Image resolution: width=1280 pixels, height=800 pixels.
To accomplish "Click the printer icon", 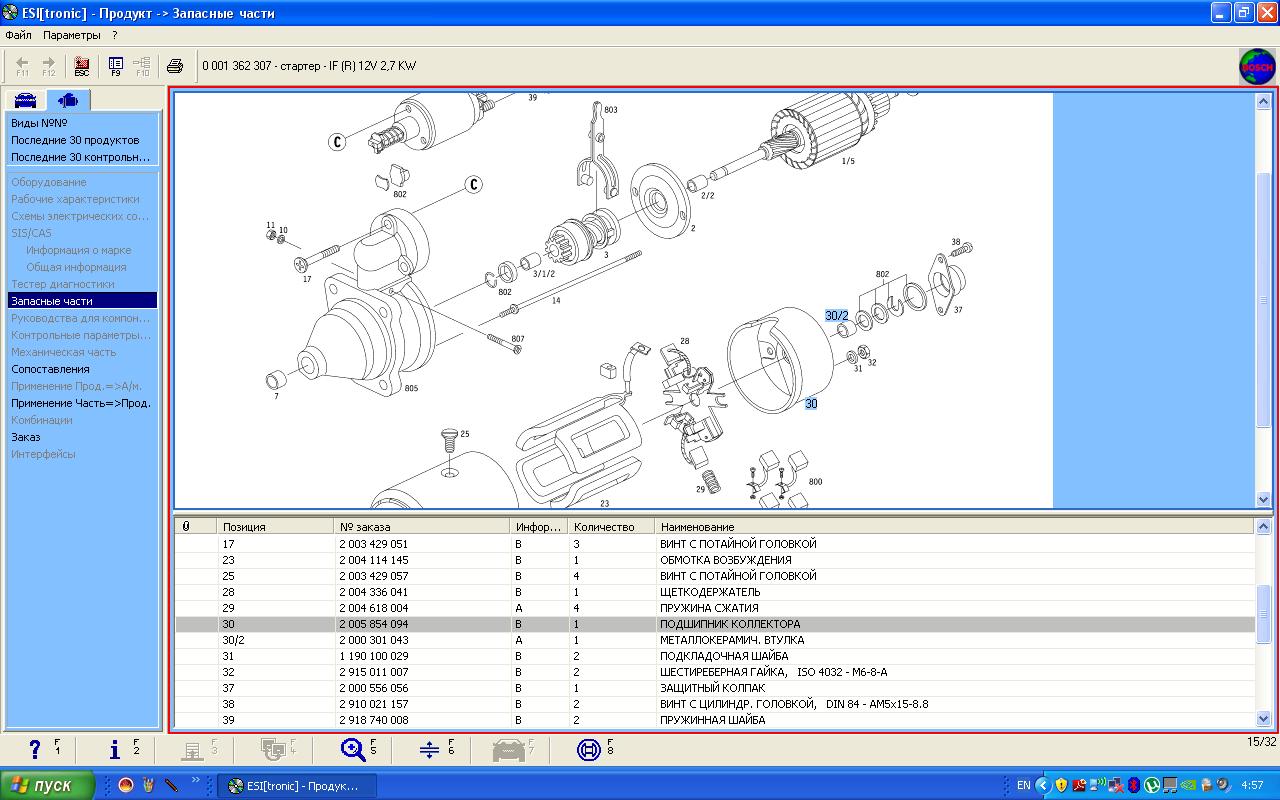I will click(175, 66).
